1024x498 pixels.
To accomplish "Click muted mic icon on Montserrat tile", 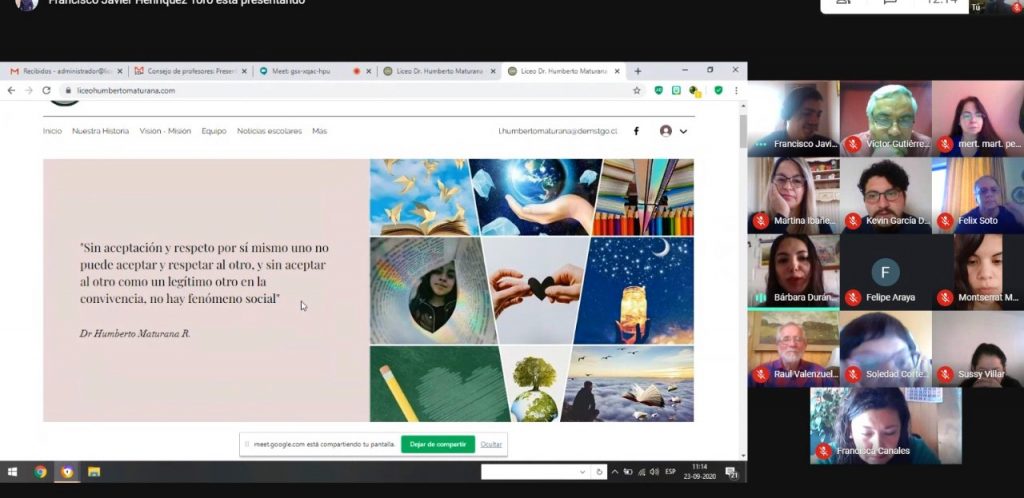I will point(944,298).
